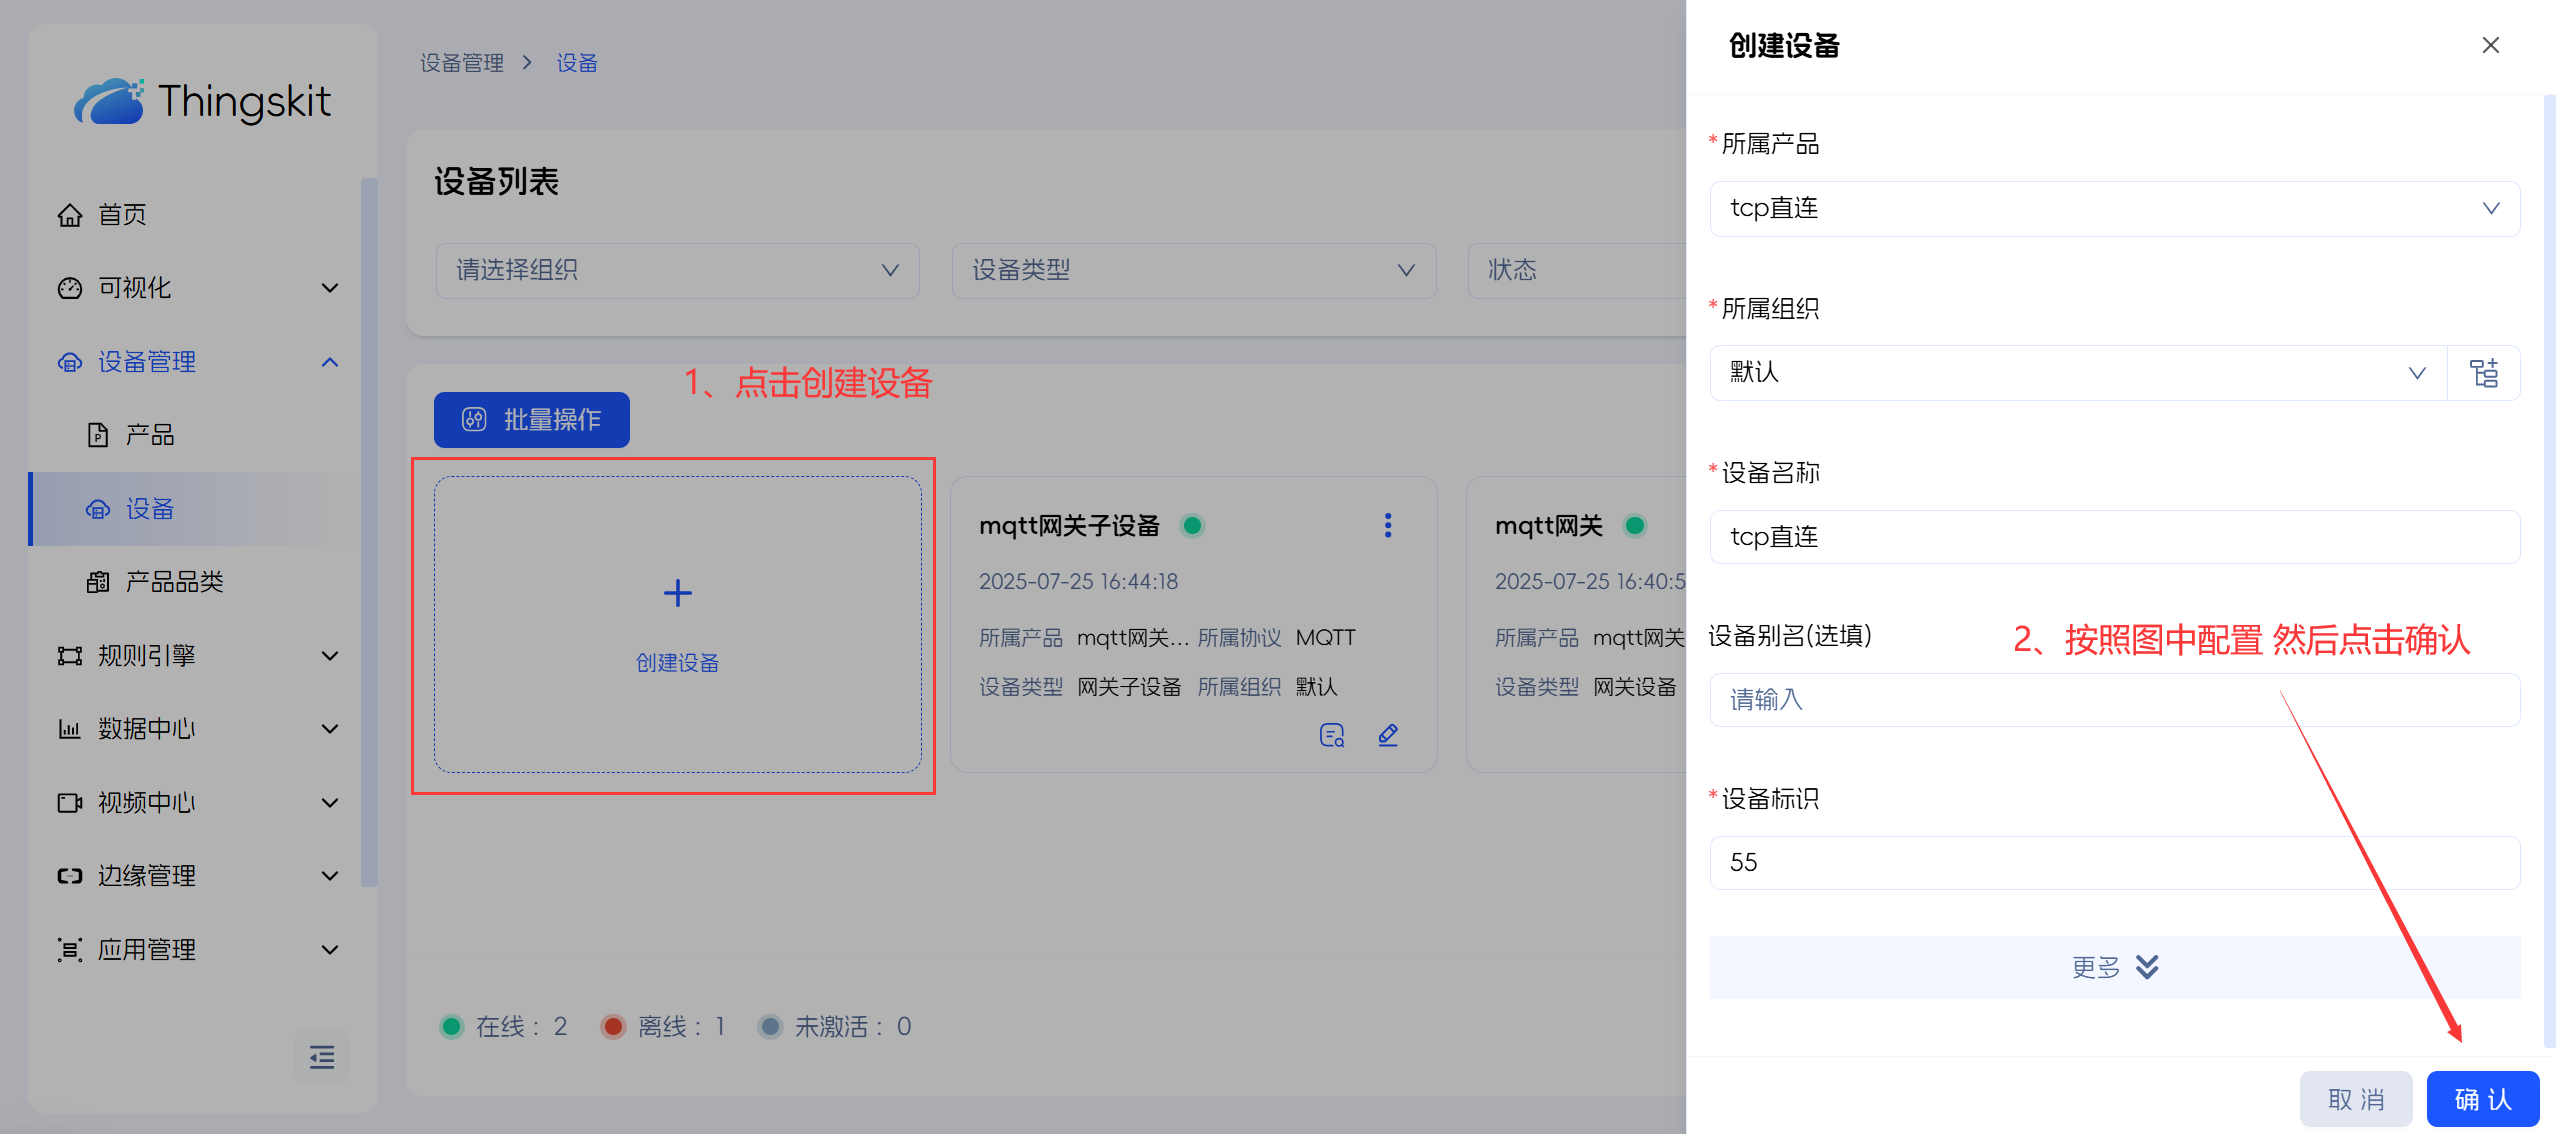Click the edit pencil icon on mqtt网关子设备 card

click(1387, 736)
